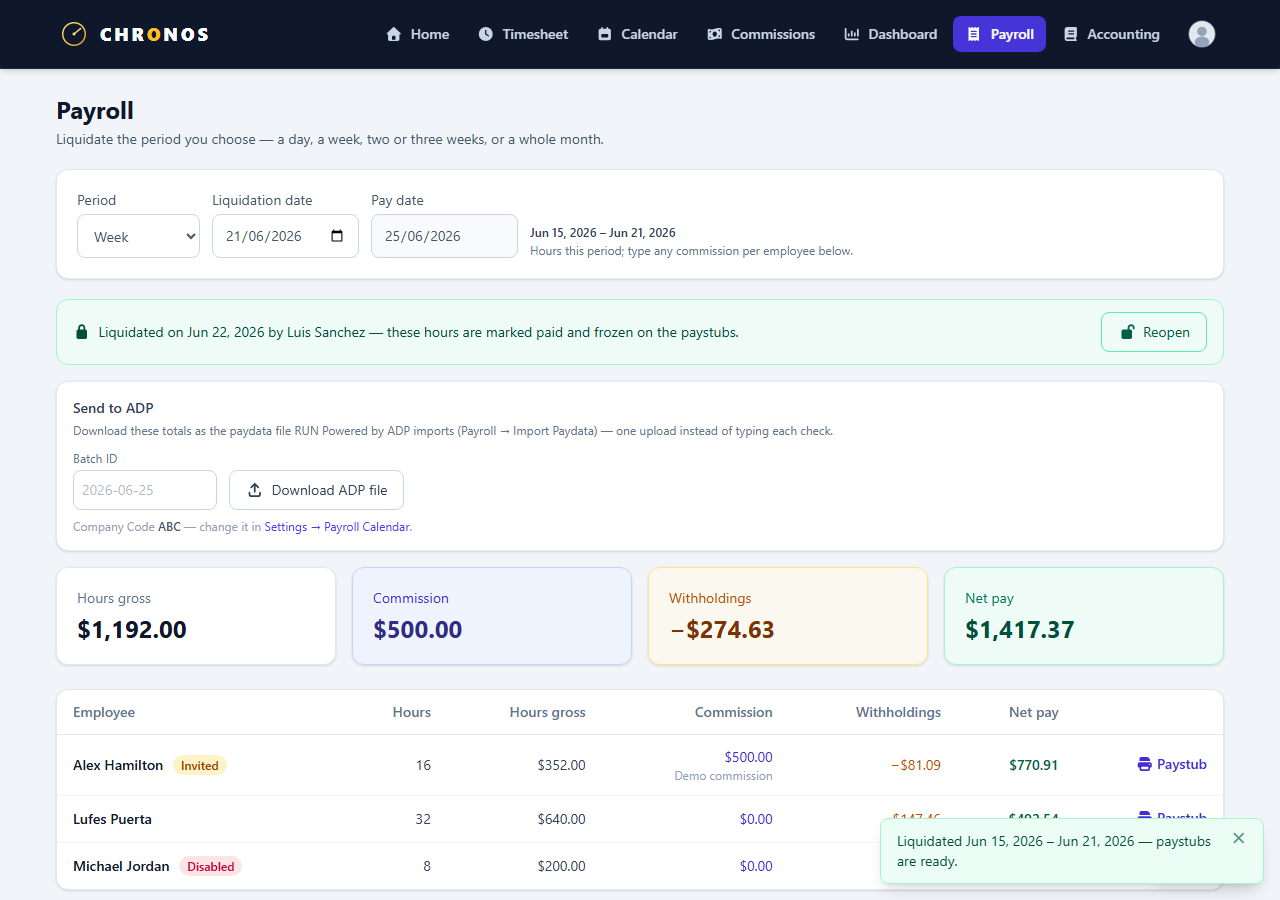This screenshot has height=900, width=1280.
Task: Download the ADP file
Action: point(316,490)
